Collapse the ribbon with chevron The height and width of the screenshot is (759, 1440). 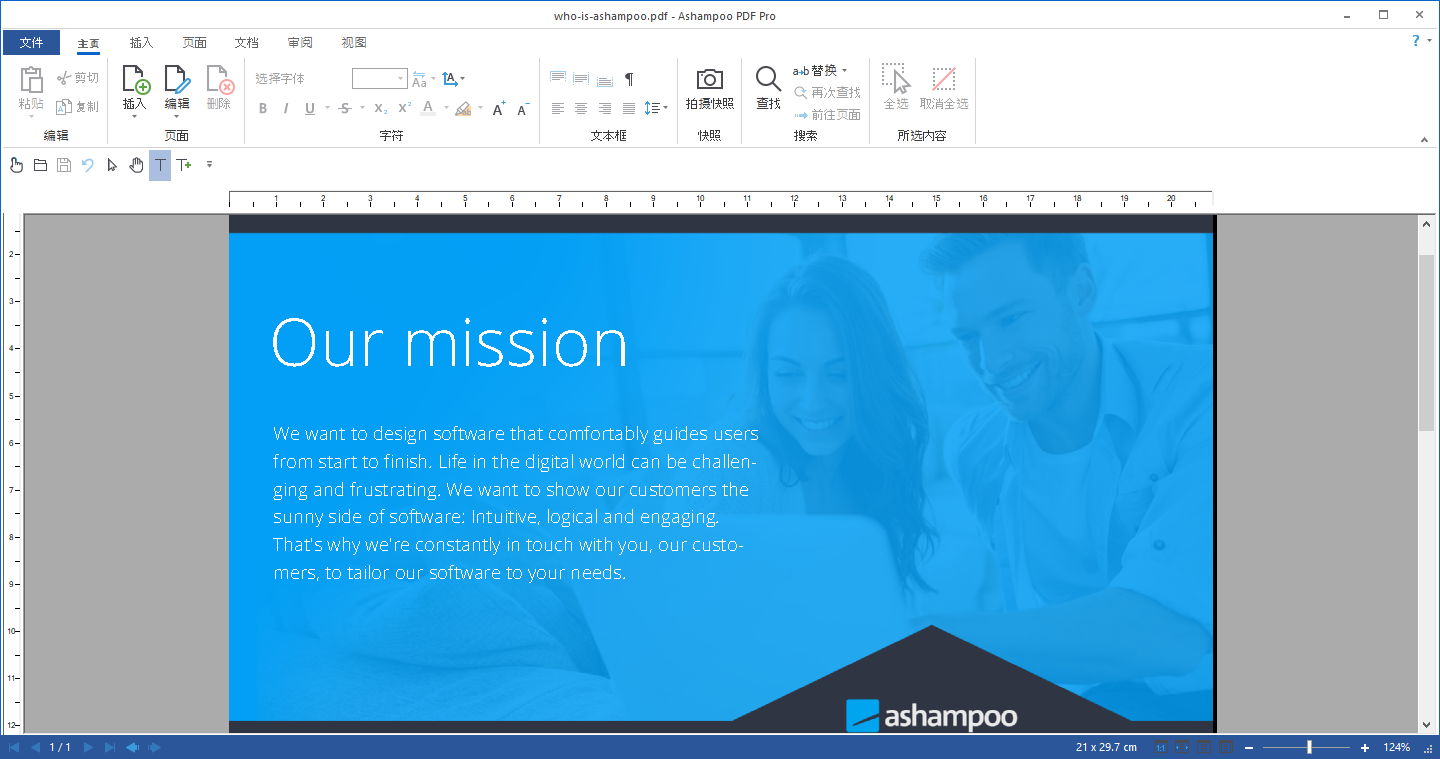tap(1425, 138)
